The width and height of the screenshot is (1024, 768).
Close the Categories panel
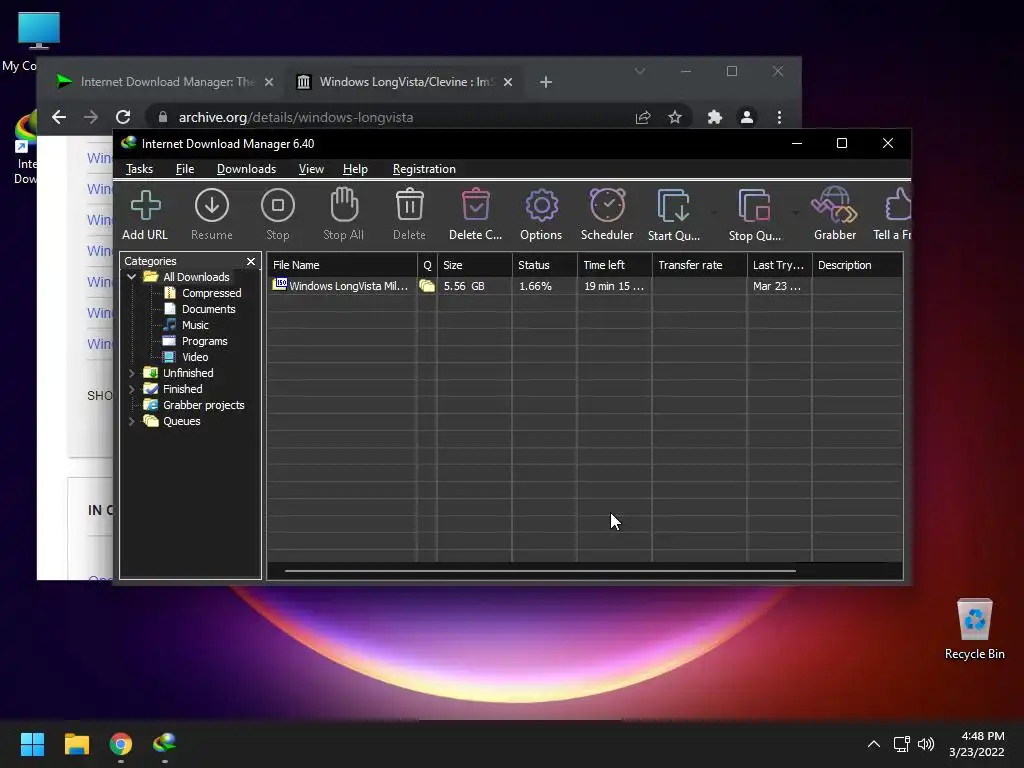pyautogui.click(x=251, y=261)
